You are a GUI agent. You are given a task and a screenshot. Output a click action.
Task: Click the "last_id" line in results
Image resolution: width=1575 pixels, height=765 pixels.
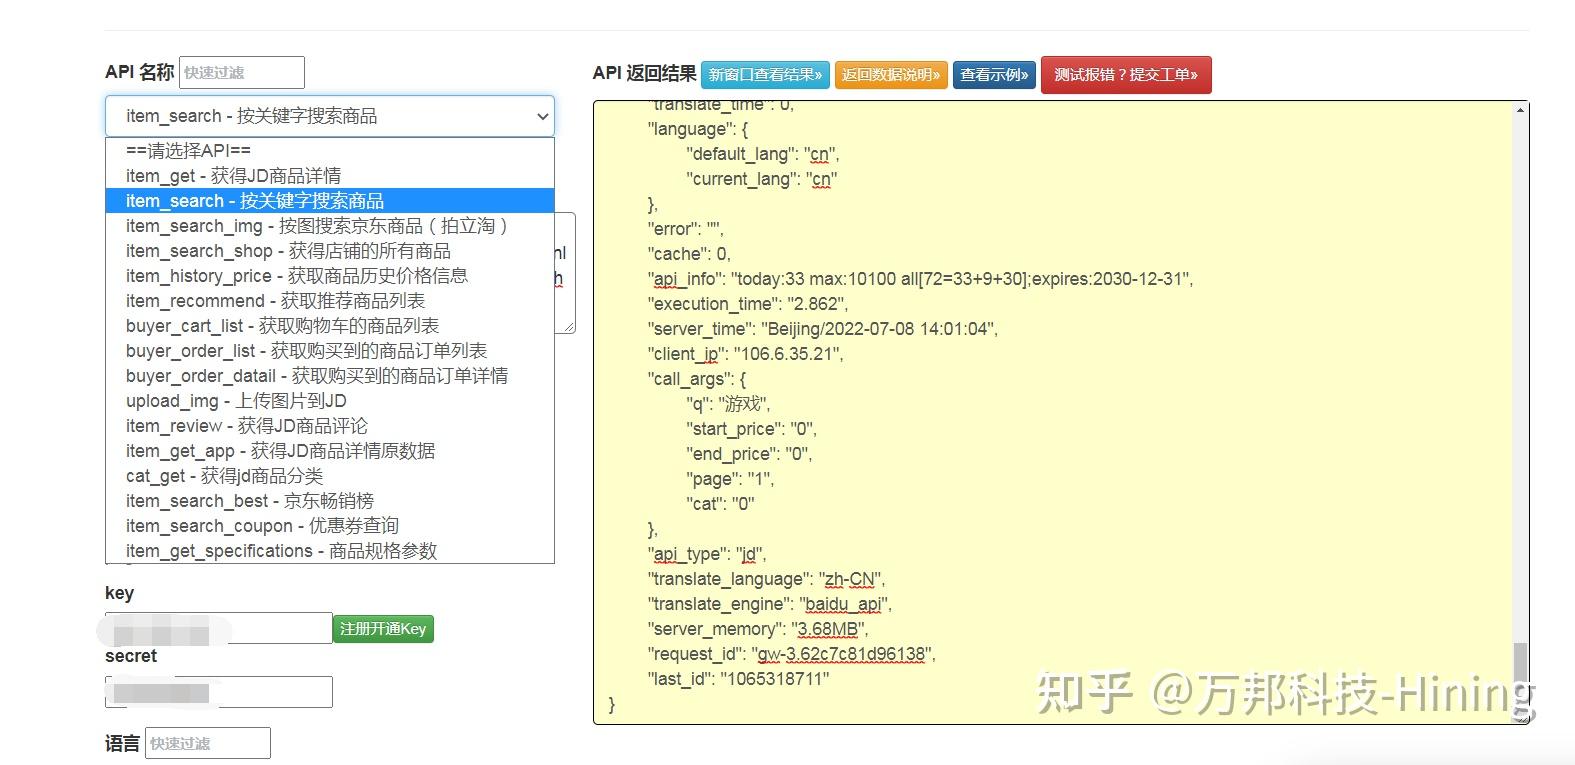pos(738,679)
